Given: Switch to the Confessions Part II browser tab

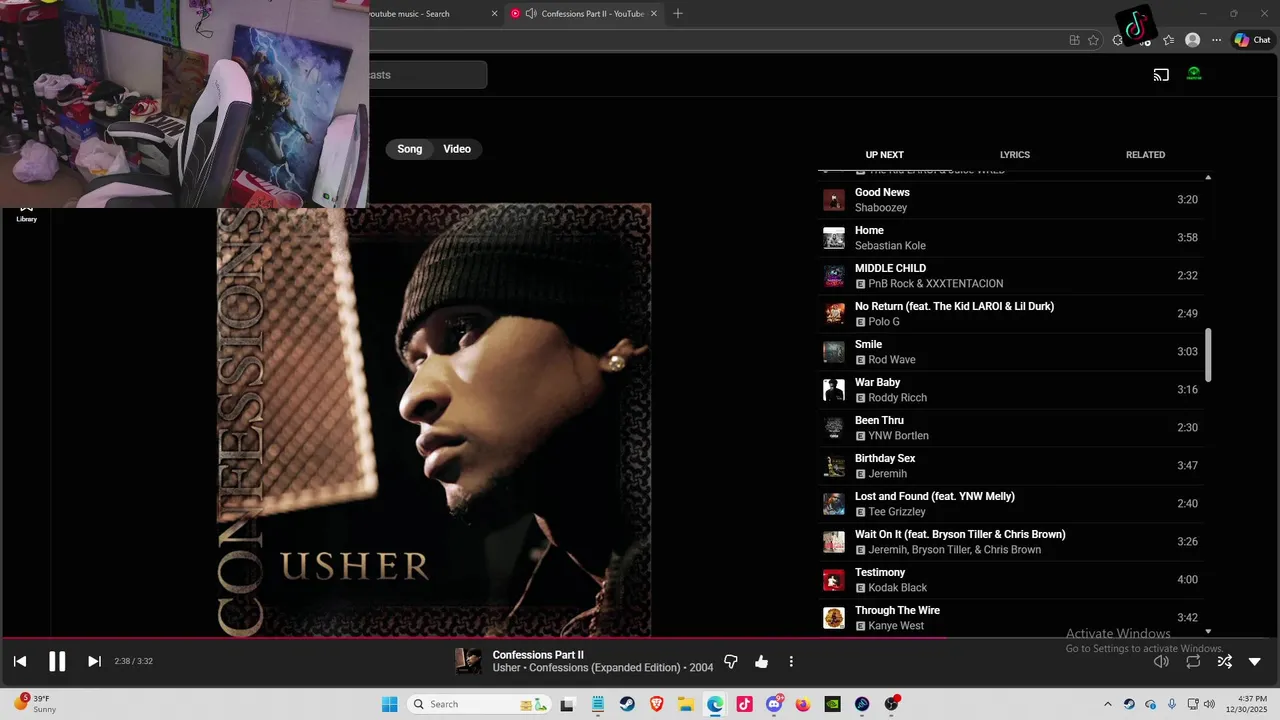Looking at the screenshot, I should click(585, 14).
